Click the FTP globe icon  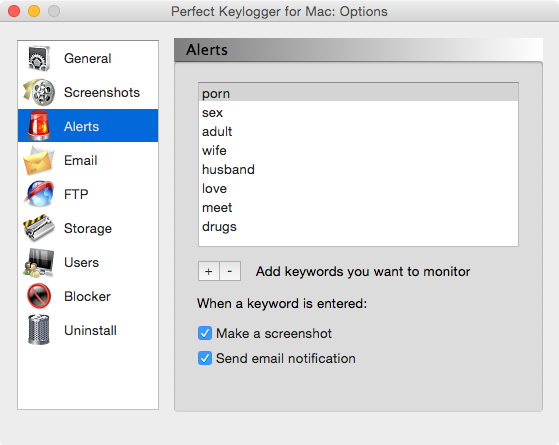(x=39, y=194)
